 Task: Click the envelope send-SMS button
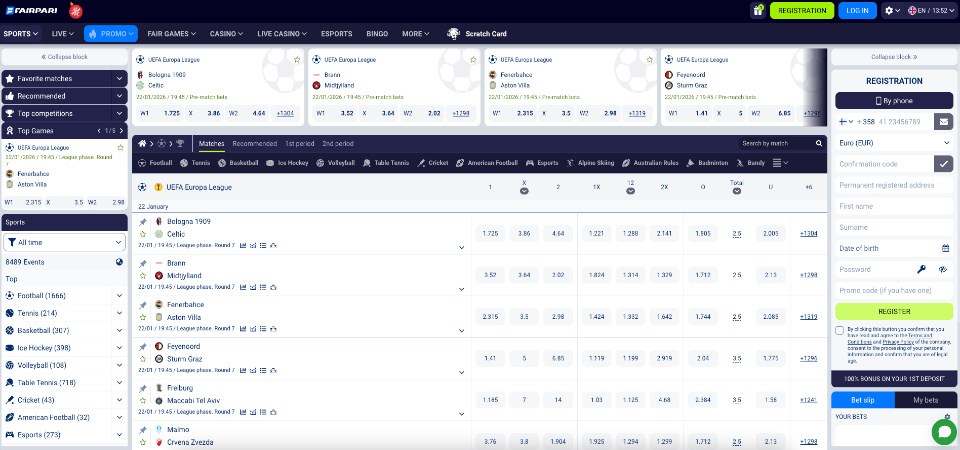(943, 122)
